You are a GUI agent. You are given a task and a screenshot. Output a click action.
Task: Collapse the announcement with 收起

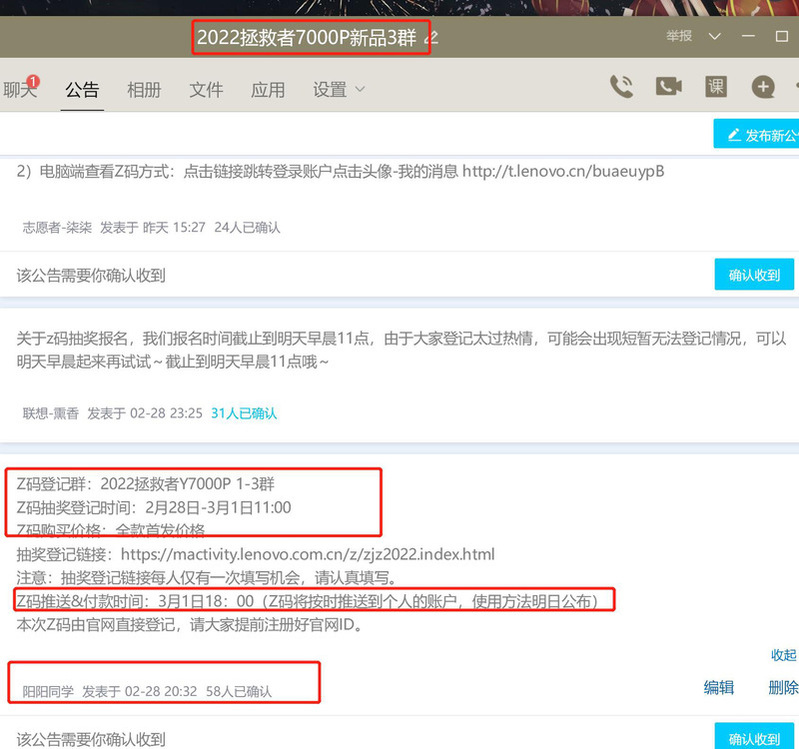point(784,655)
